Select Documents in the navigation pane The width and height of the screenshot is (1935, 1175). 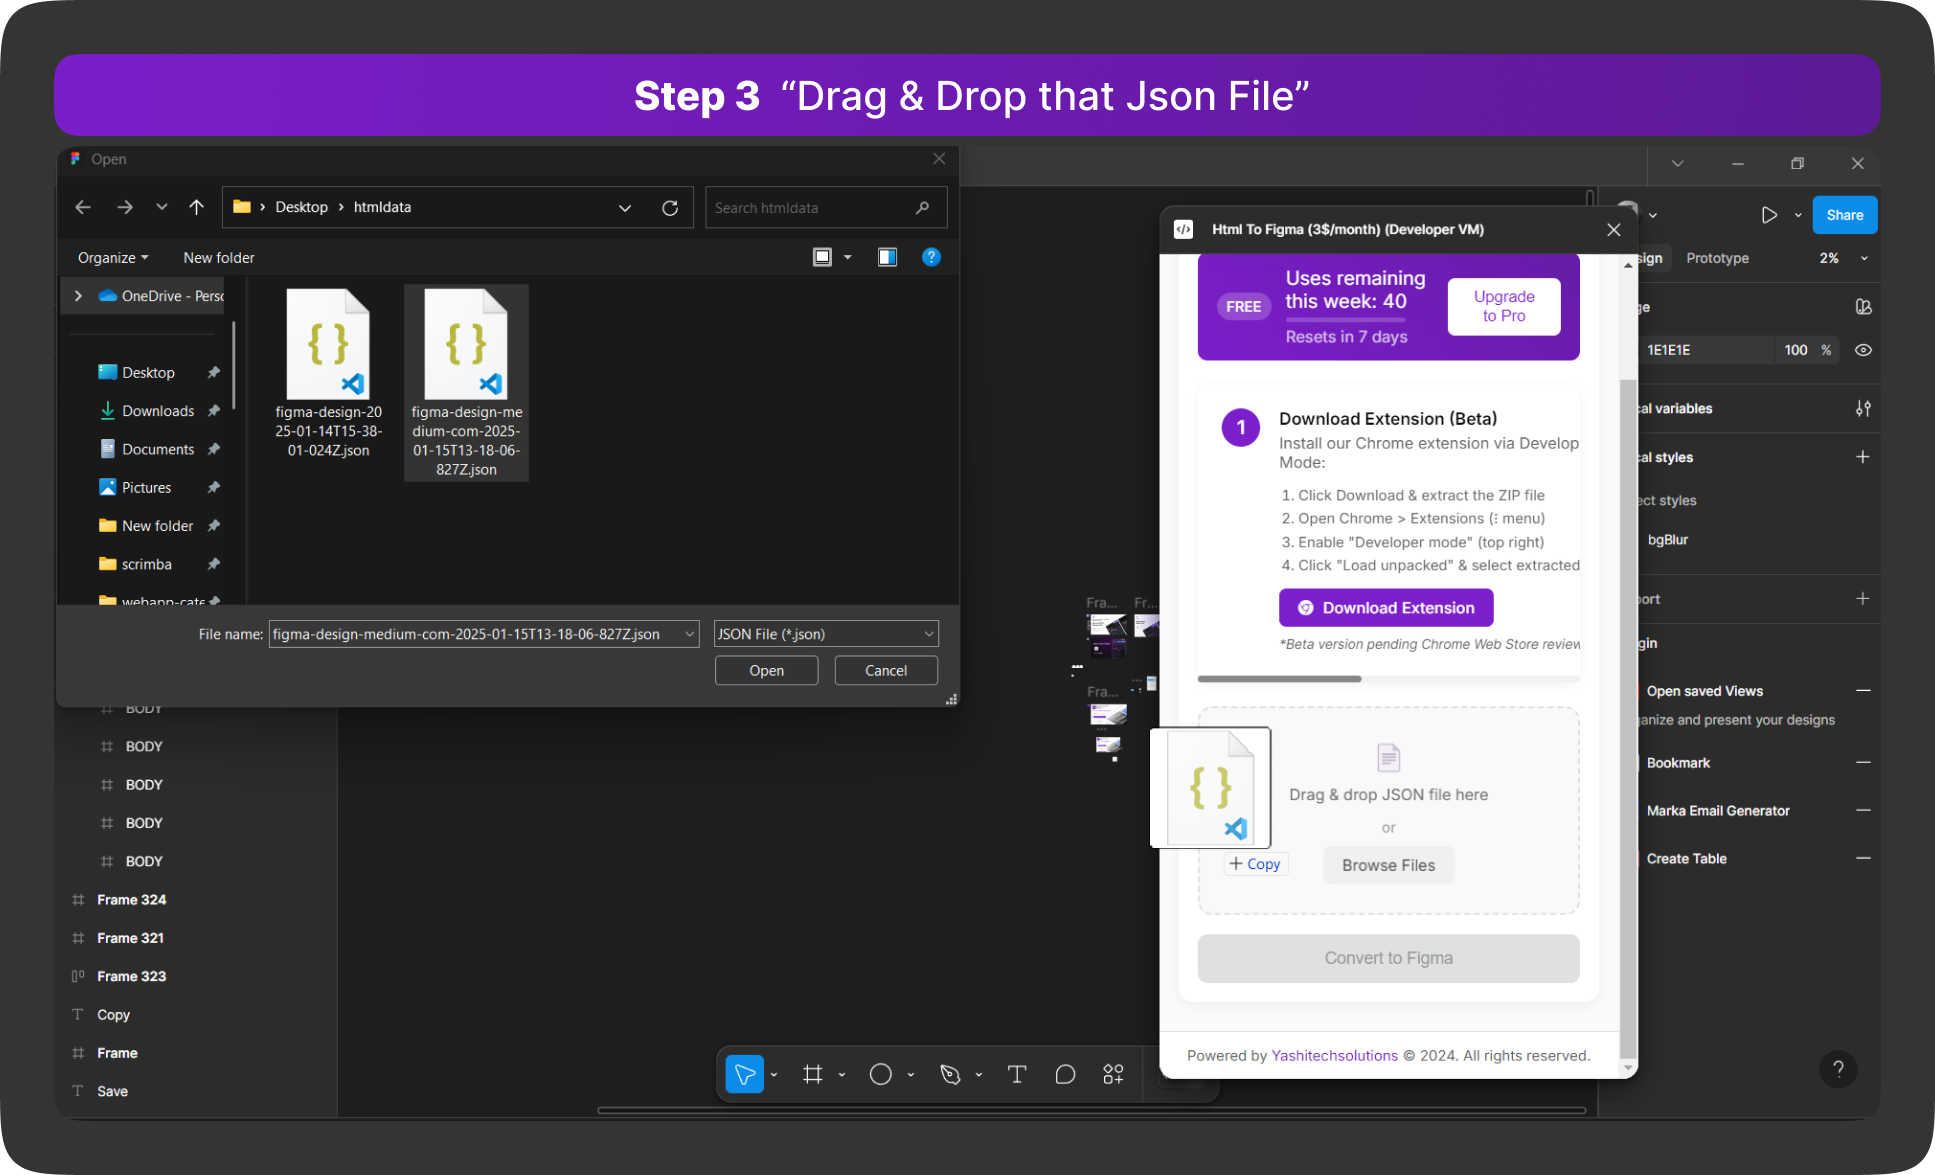point(158,450)
